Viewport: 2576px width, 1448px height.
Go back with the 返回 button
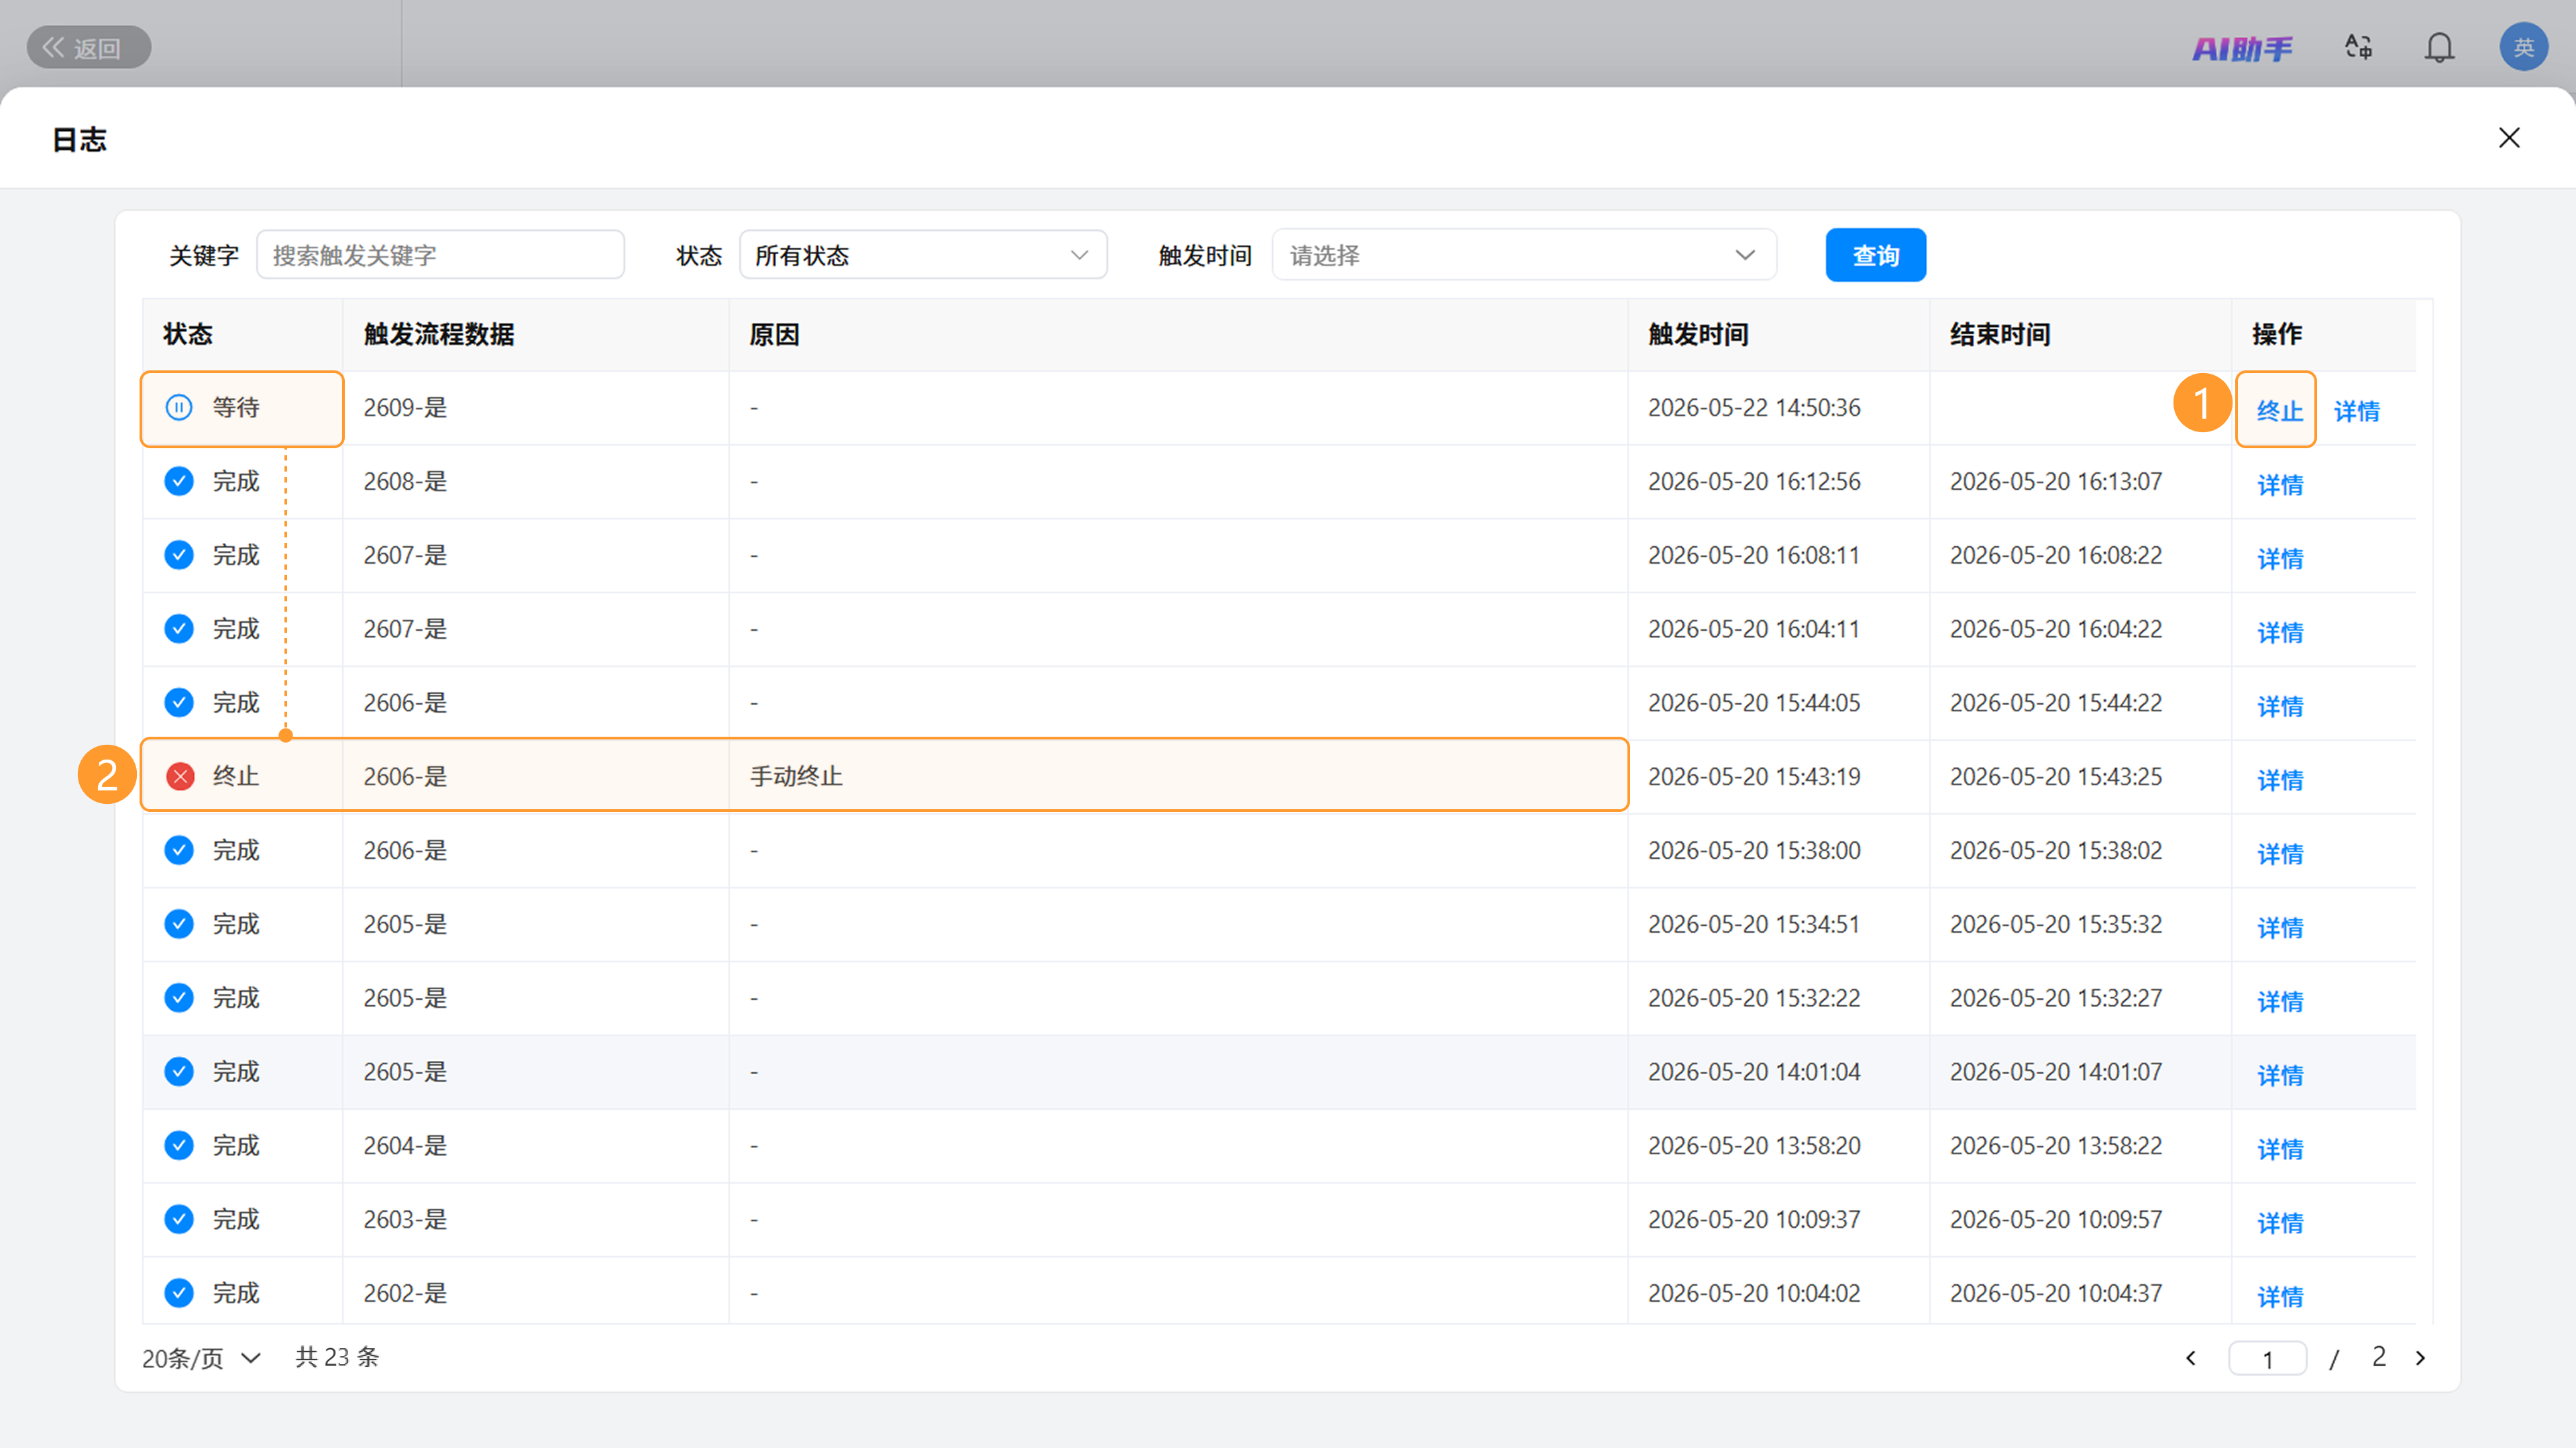(x=89, y=47)
